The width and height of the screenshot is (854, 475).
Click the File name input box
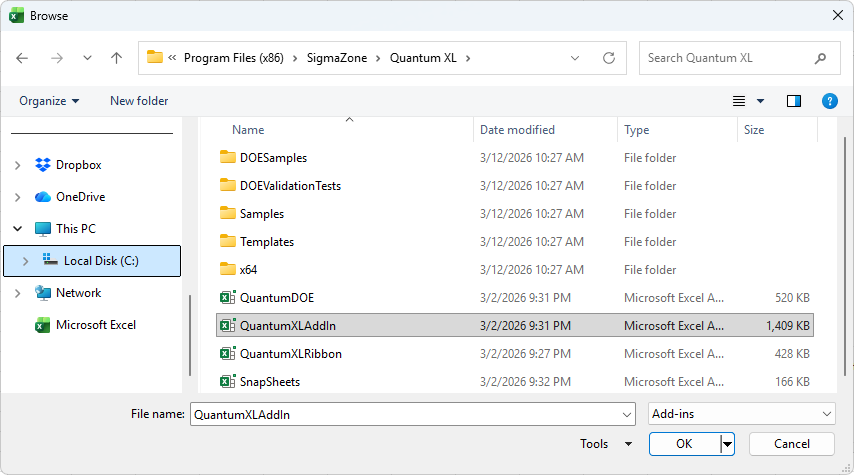click(x=406, y=415)
